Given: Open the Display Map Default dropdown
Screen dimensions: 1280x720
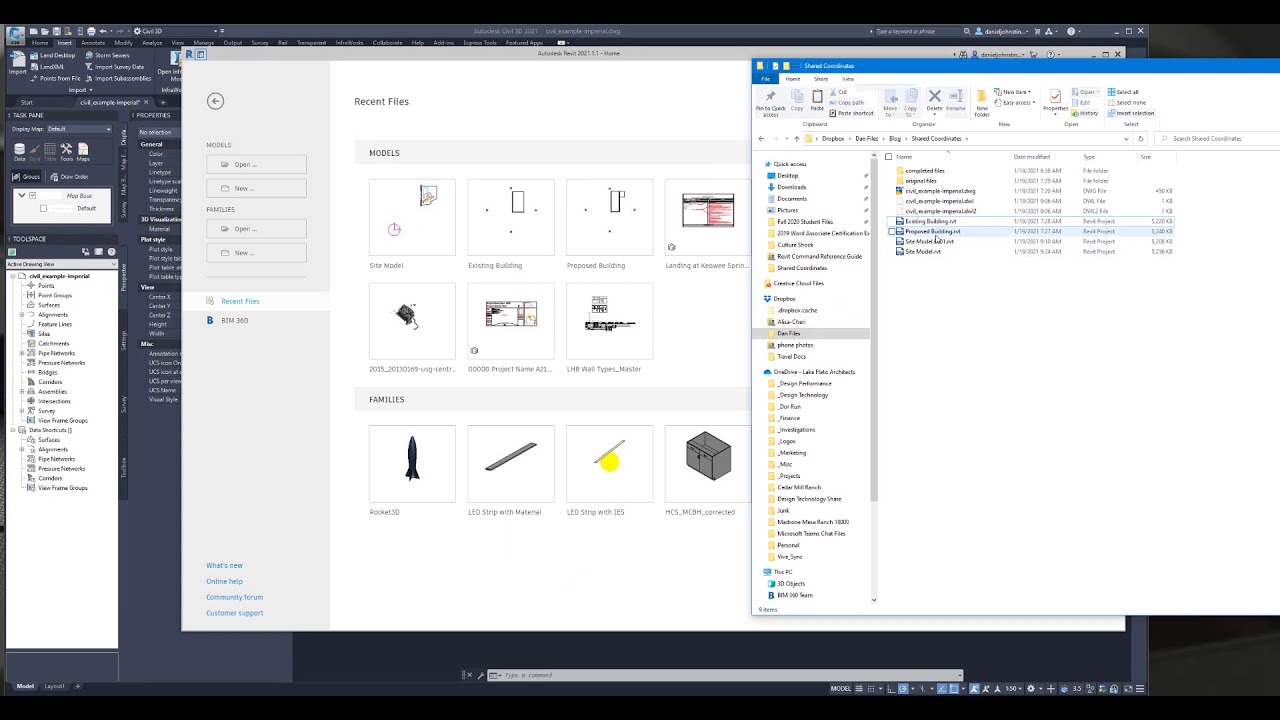Looking at the screenshot, I should point(78,129).
